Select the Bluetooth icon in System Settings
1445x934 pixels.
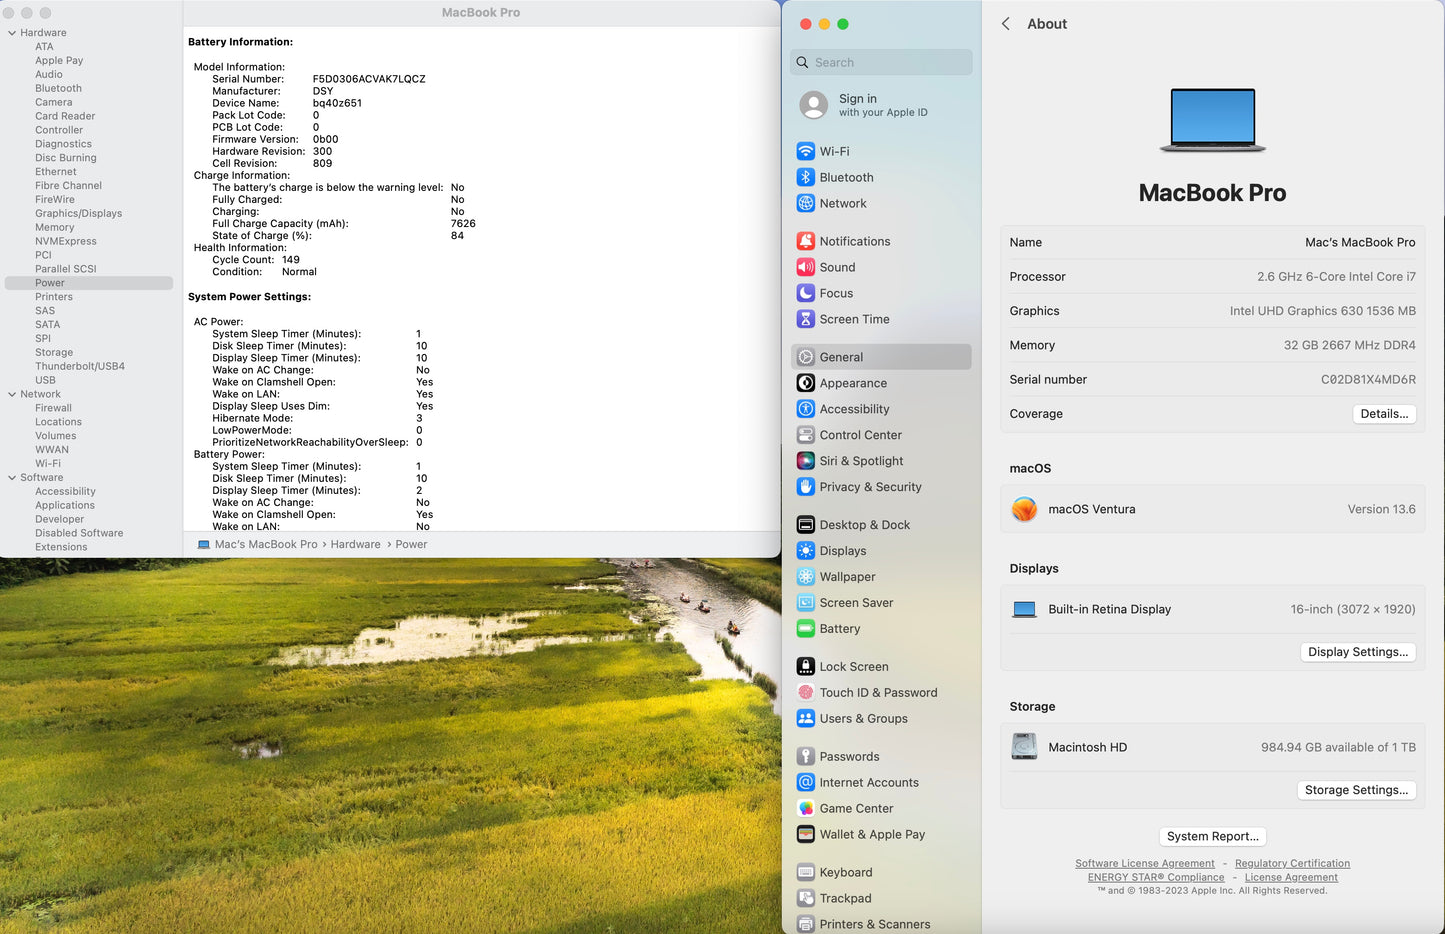(806, 177)
